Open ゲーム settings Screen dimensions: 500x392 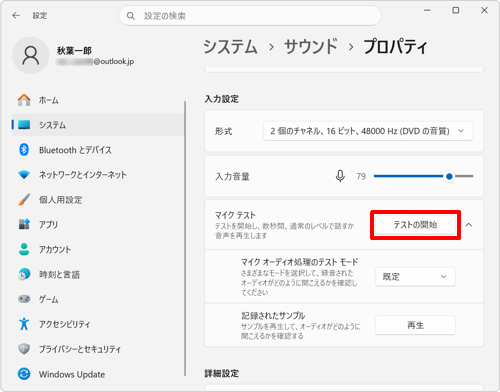(97, 299)
